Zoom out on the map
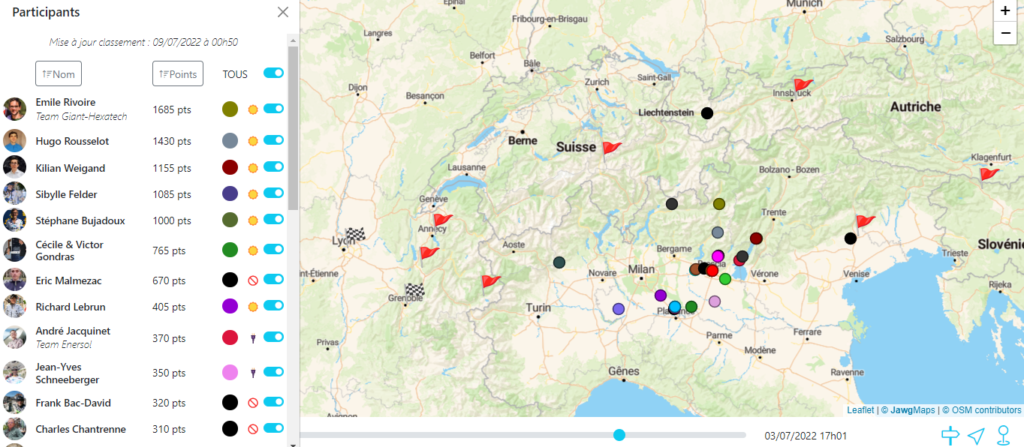This screenshot has height=447, width=1024. (1005, 33)
